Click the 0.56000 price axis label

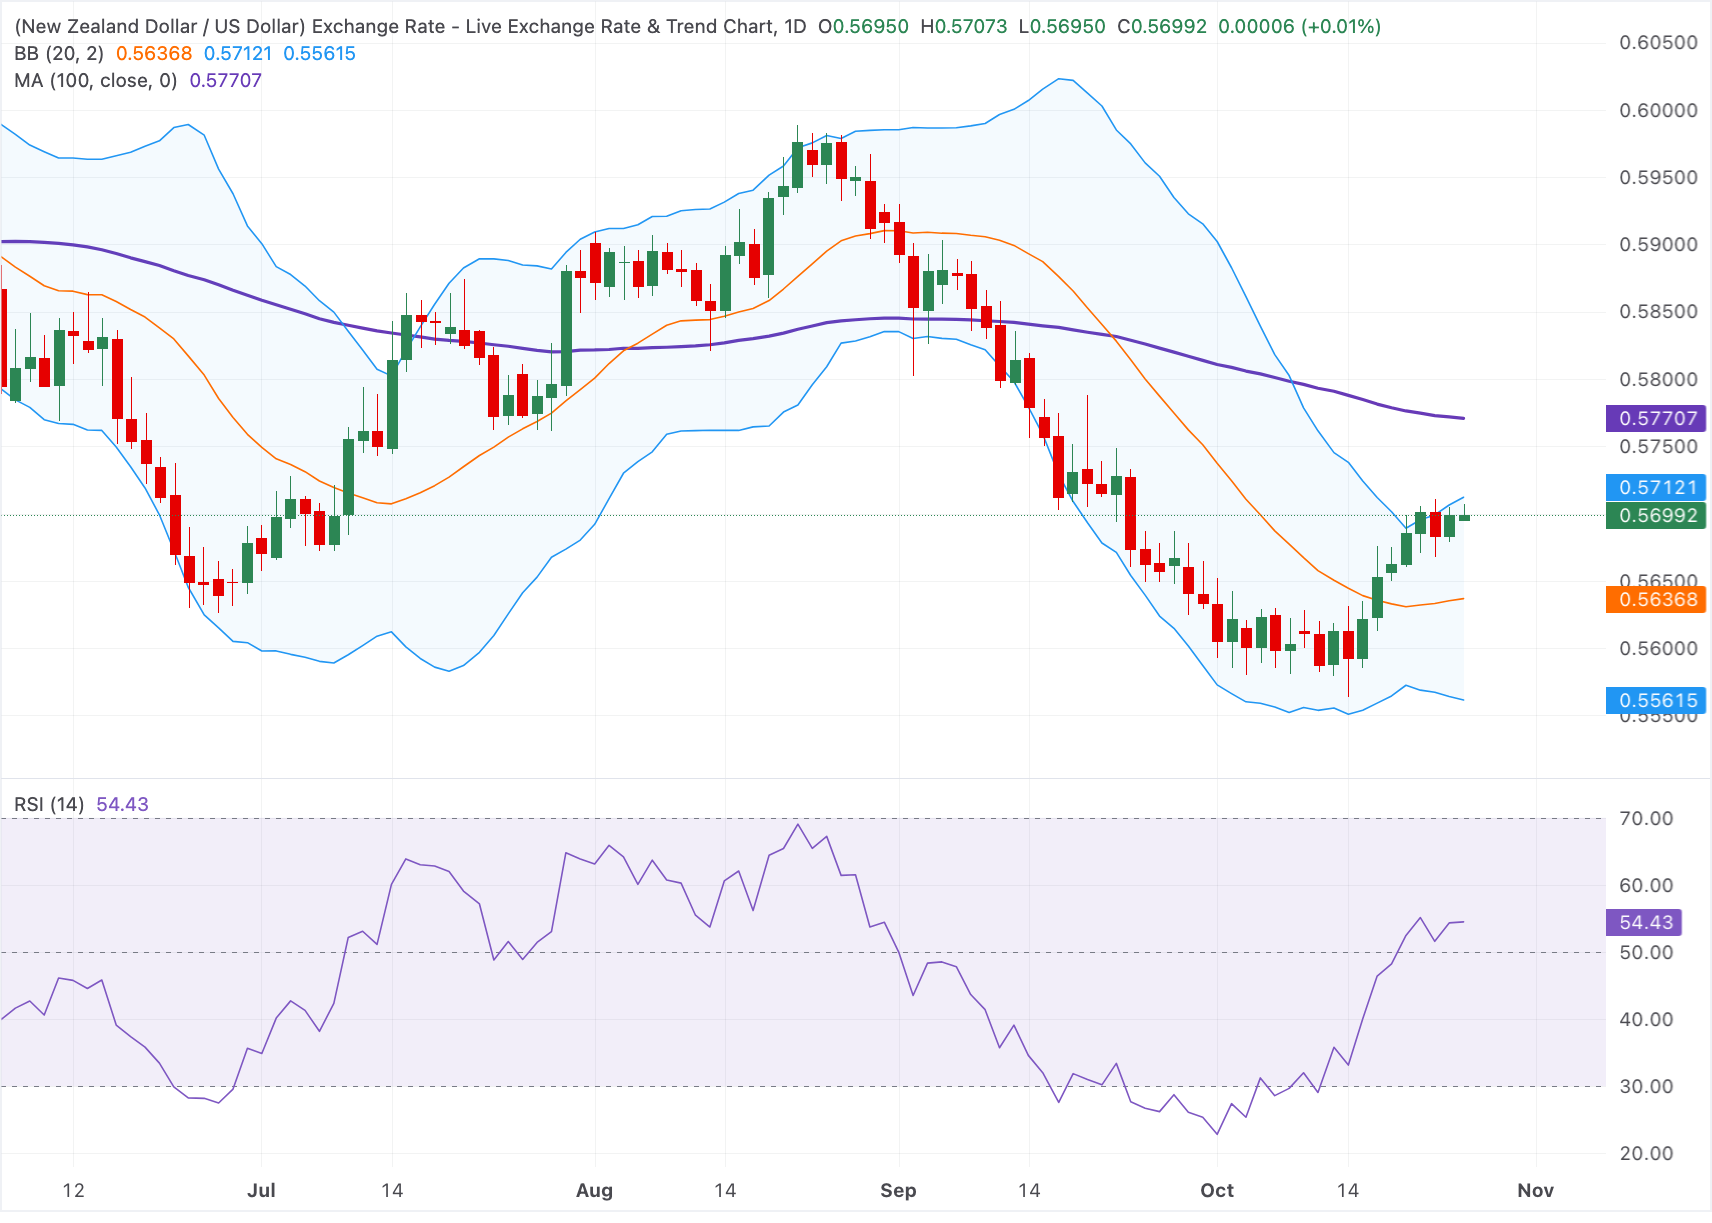point(1658,649)
